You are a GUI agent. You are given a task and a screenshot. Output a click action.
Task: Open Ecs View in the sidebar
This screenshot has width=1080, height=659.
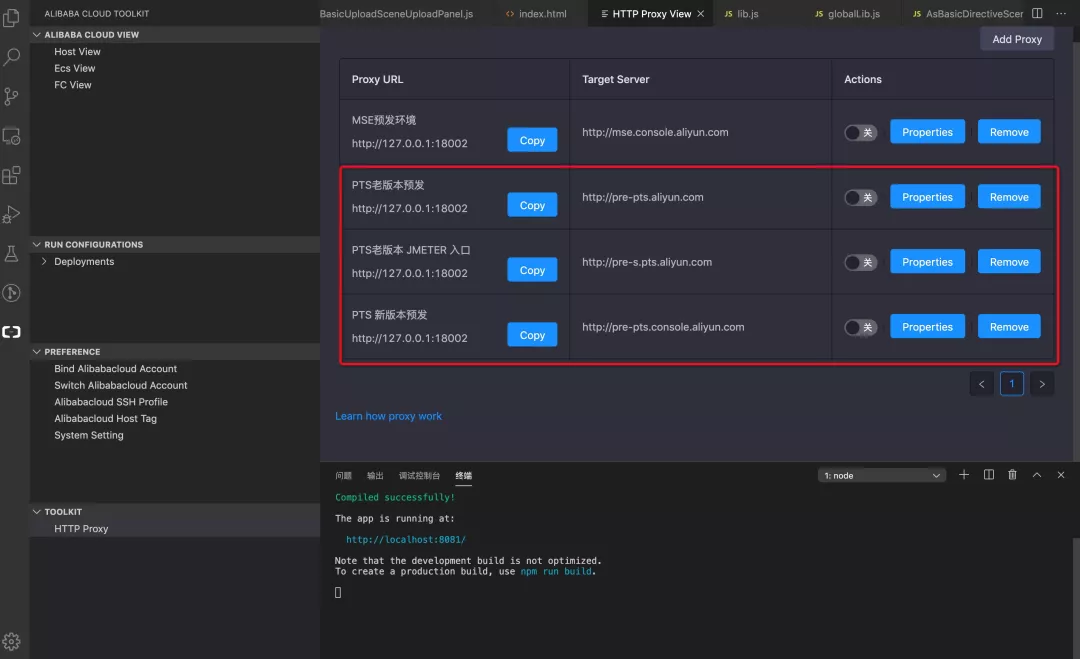(74, 68)
